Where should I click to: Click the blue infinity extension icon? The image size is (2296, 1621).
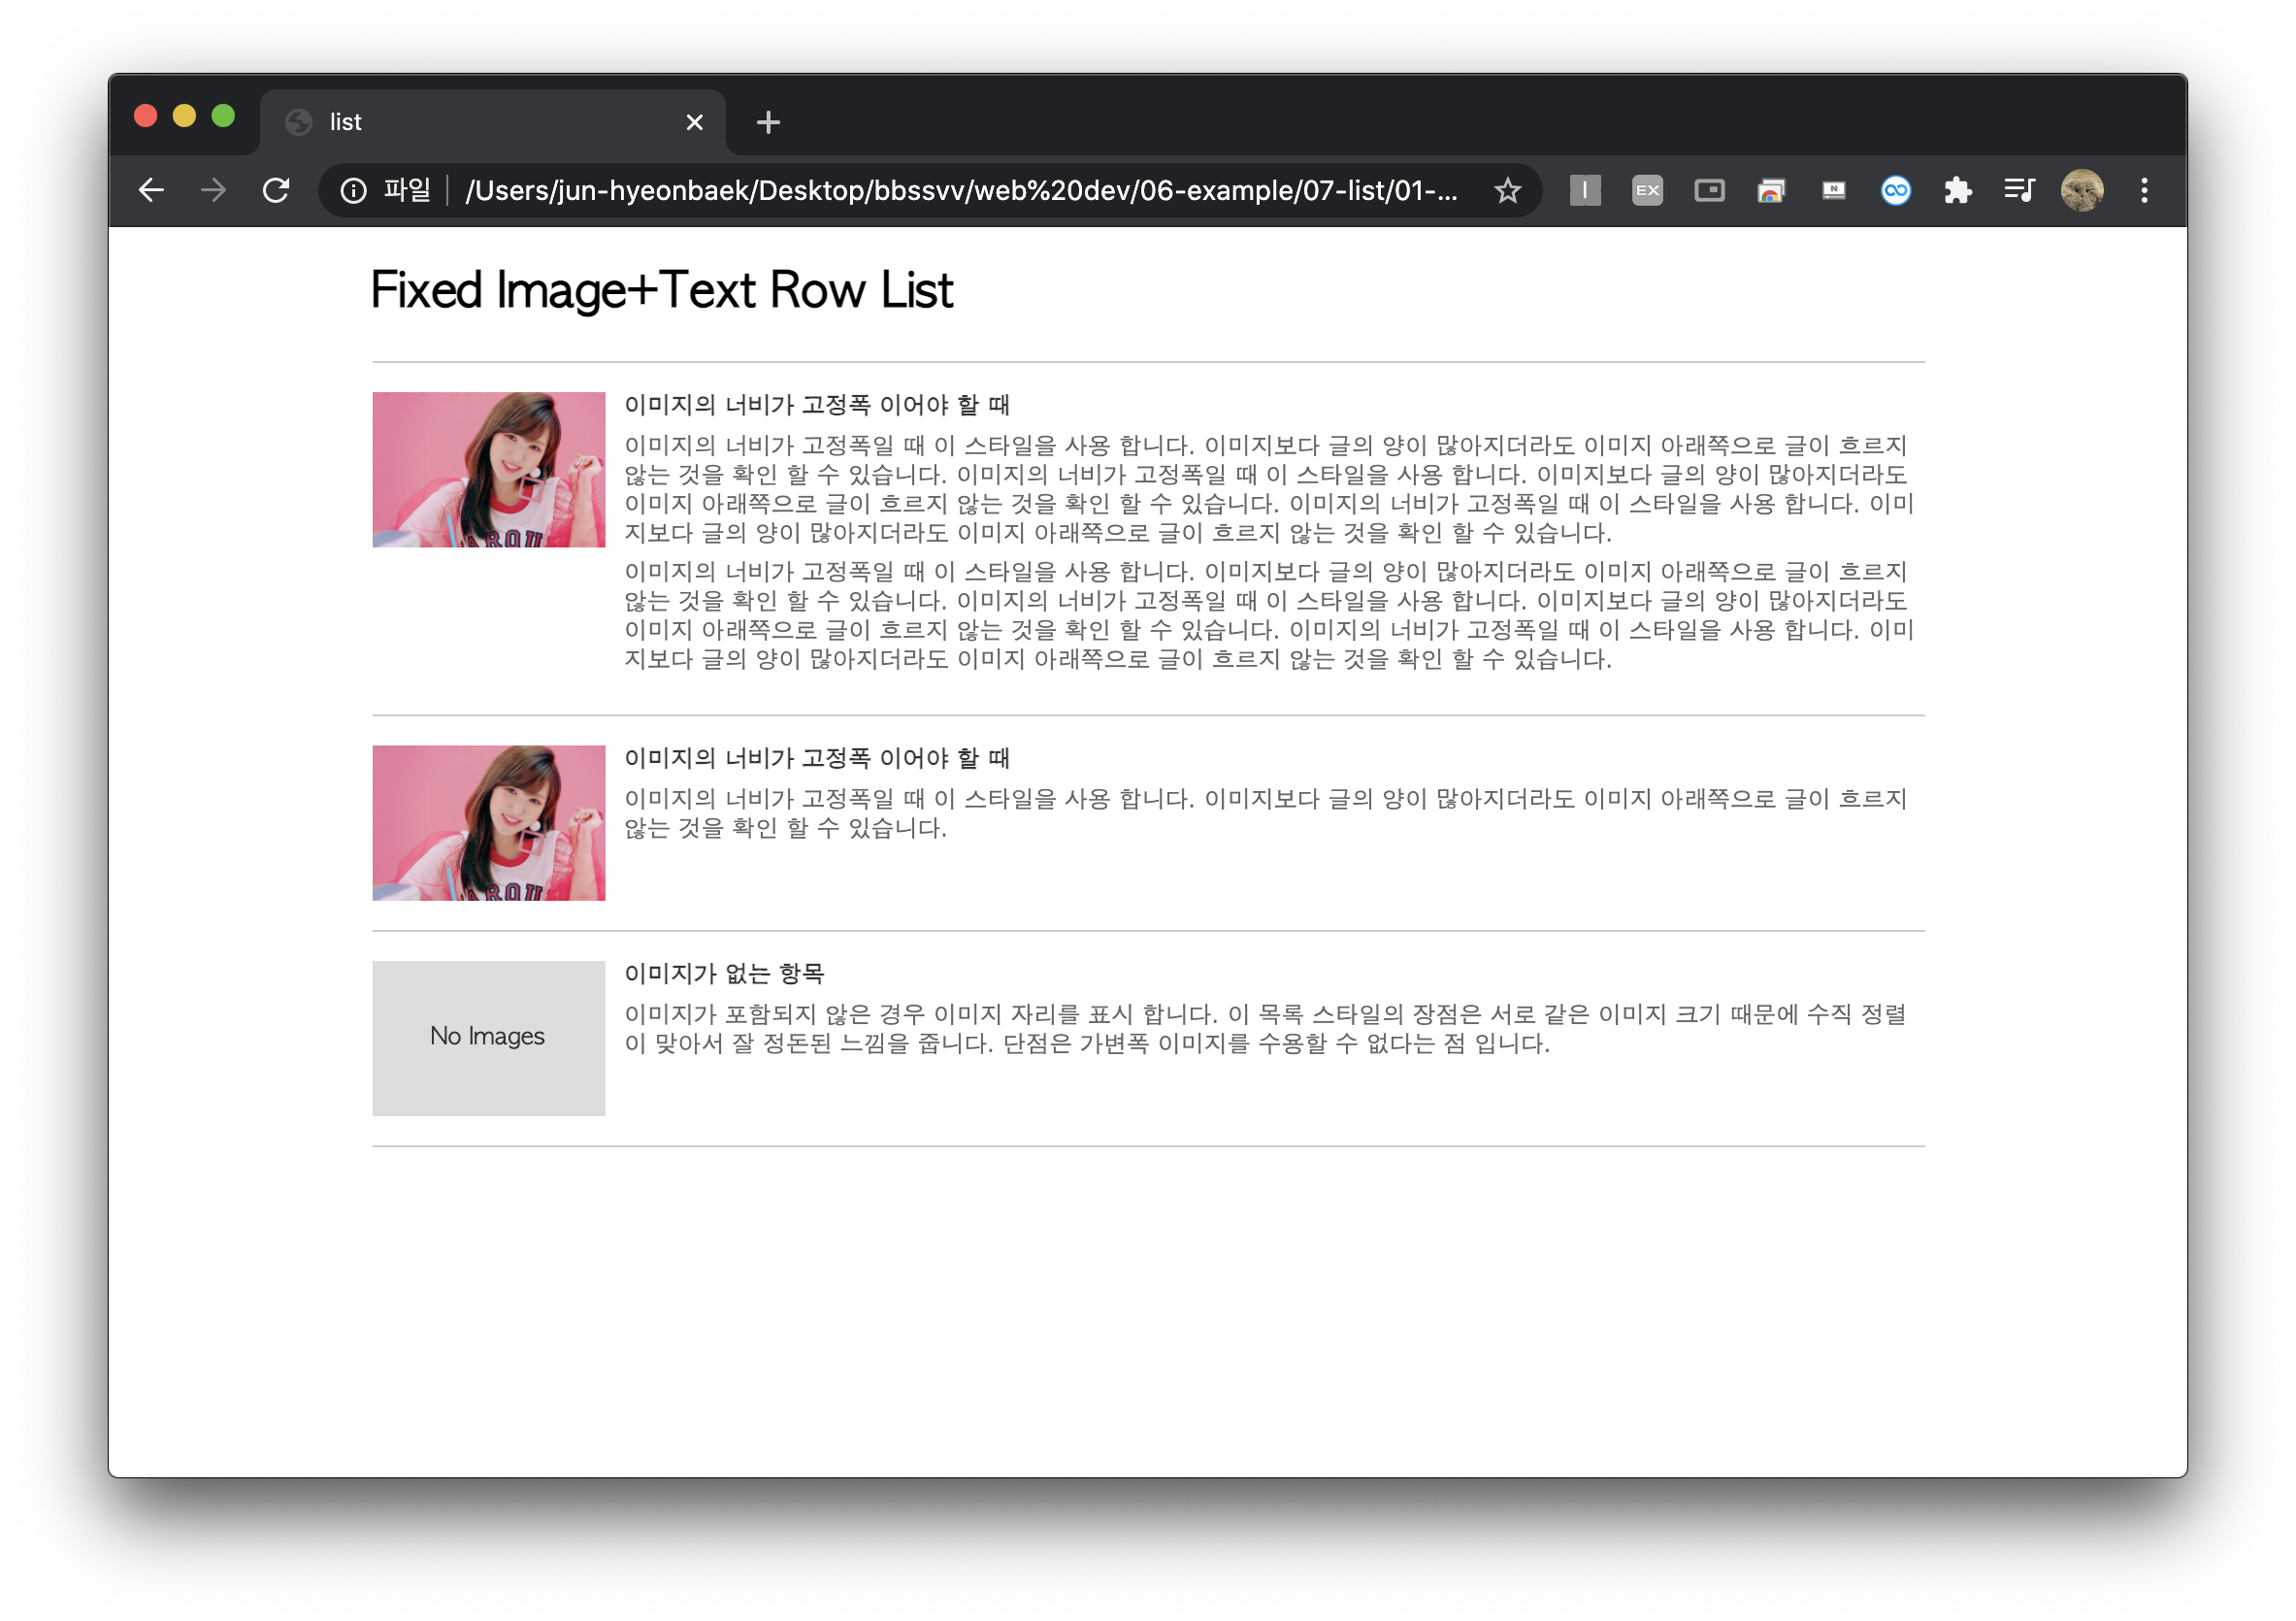[1895, 190]
